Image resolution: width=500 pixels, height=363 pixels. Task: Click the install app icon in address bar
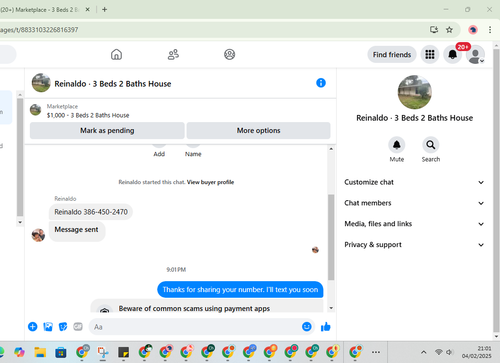tap(434, 30)
